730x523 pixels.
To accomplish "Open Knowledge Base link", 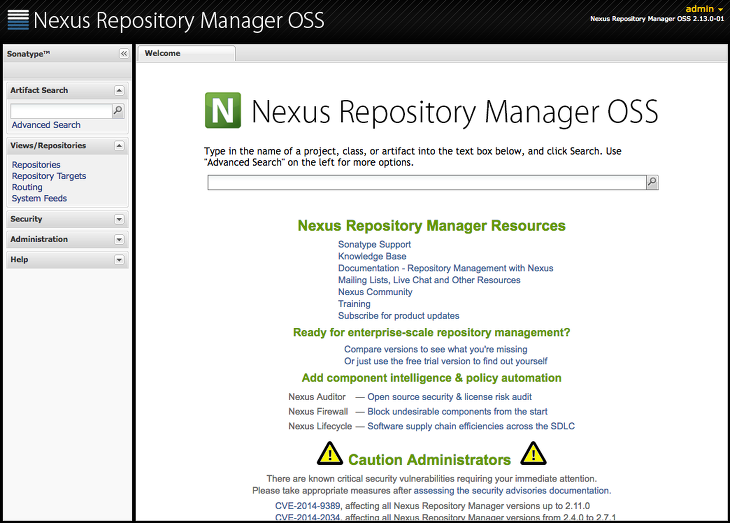I will pyautogui.click(x=372, y=256).
